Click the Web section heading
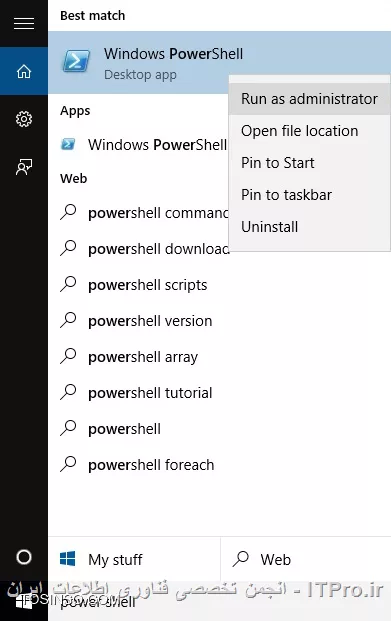This screenshot has width=391, height=621. (74, 178)
